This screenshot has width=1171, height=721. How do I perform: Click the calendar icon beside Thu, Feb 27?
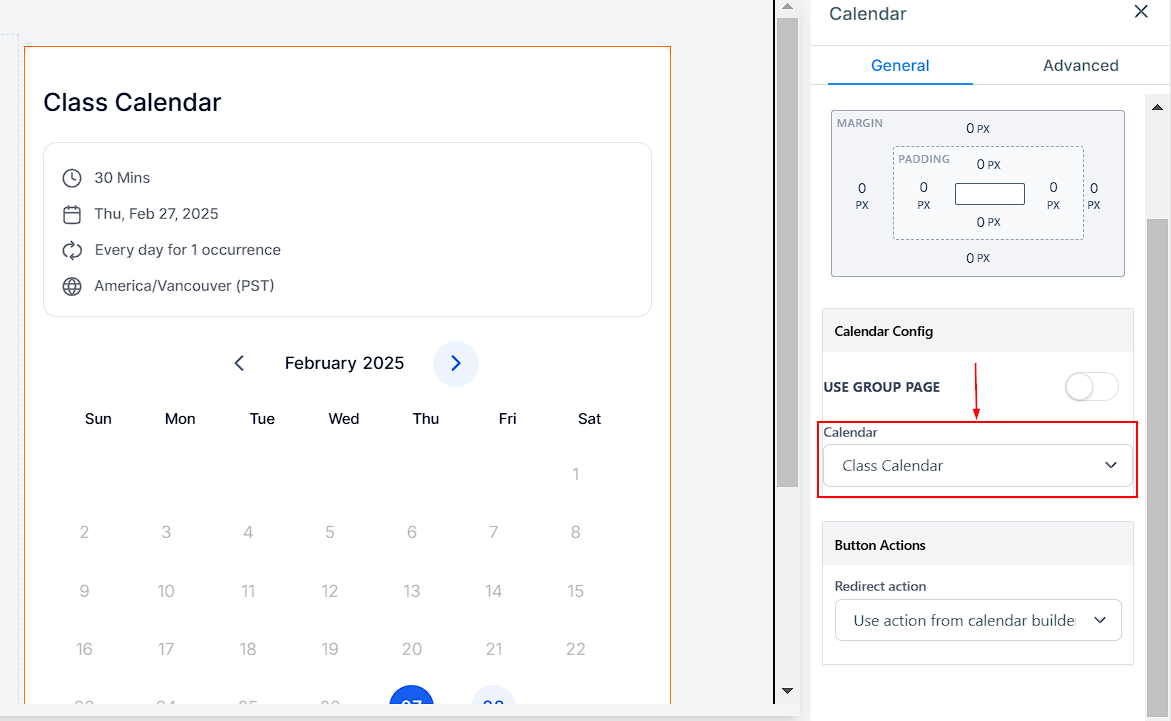[x=72, y=214]
